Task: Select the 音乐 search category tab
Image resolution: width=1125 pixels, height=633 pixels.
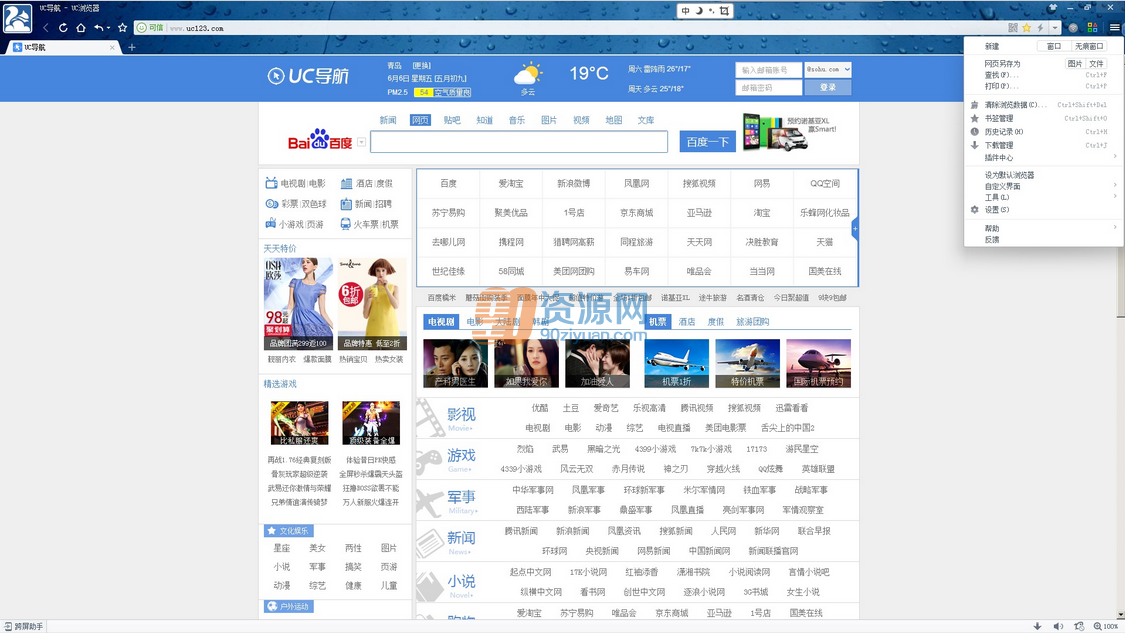Action: click(517, 120)
